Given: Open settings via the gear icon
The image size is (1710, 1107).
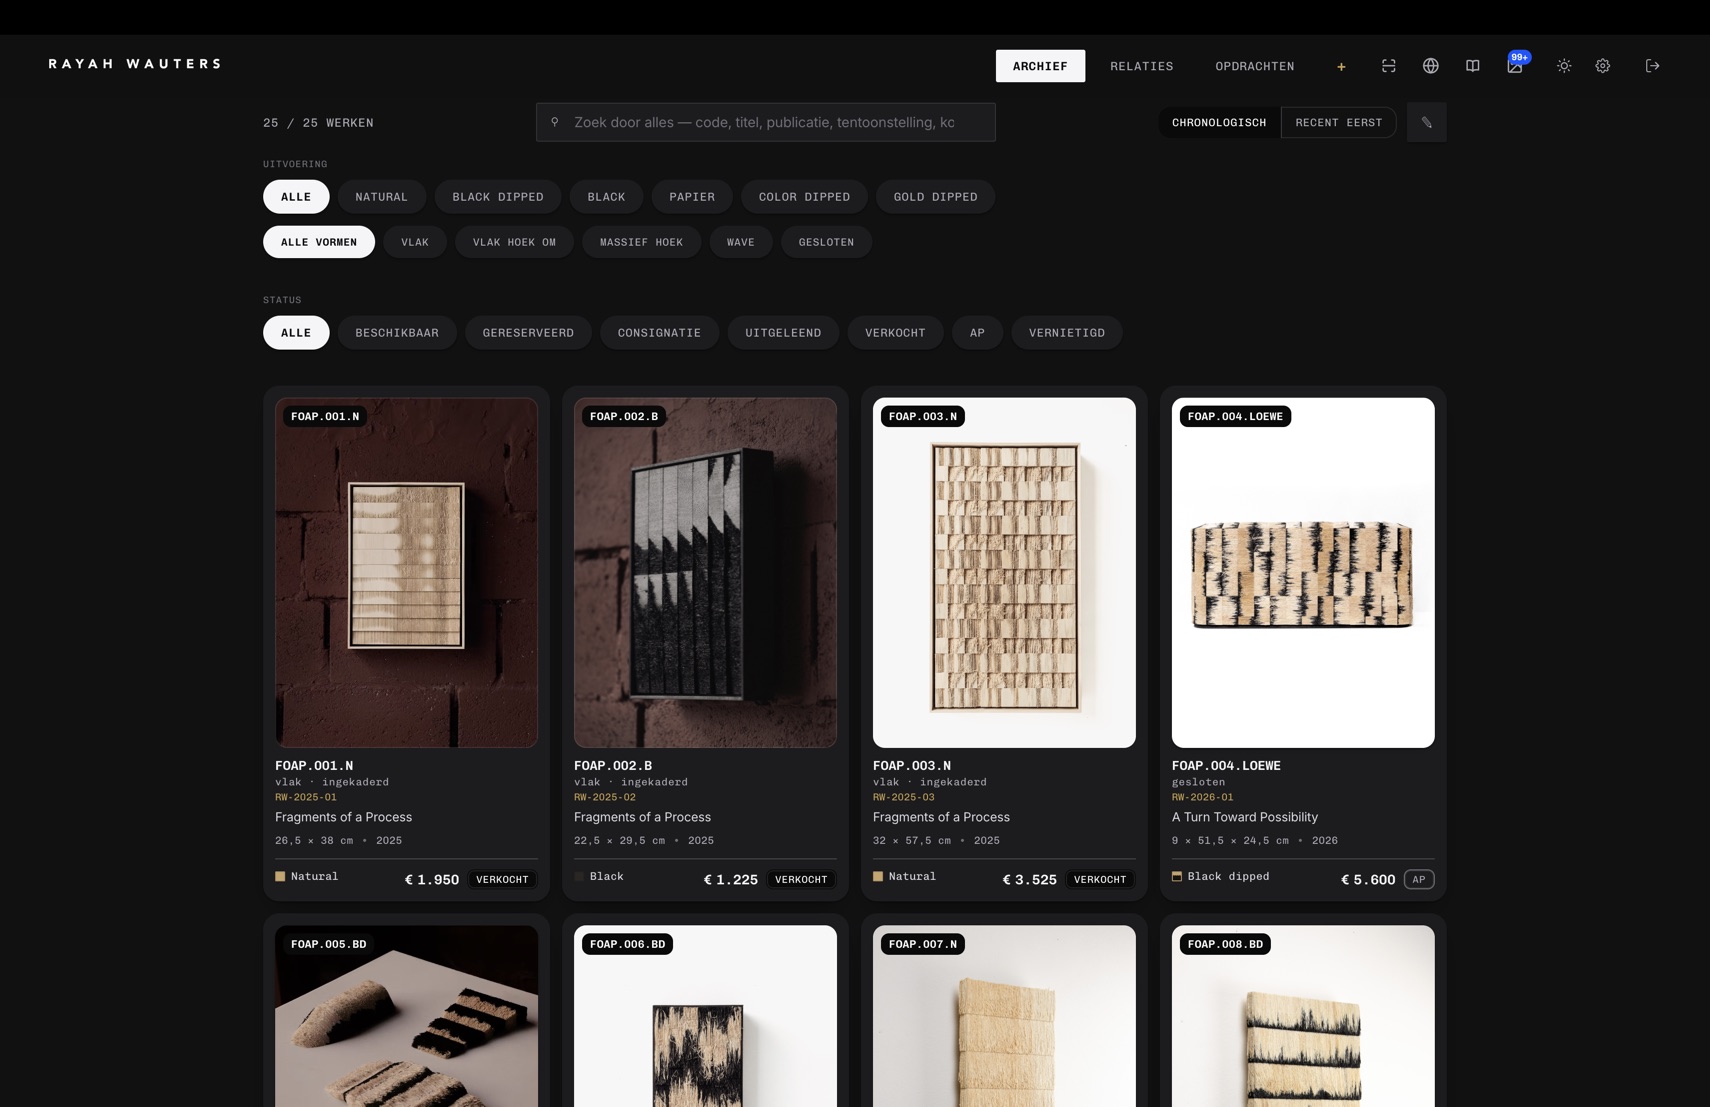Looking at the screenshot, I should pyautogui.click(x=1603, y=66).
